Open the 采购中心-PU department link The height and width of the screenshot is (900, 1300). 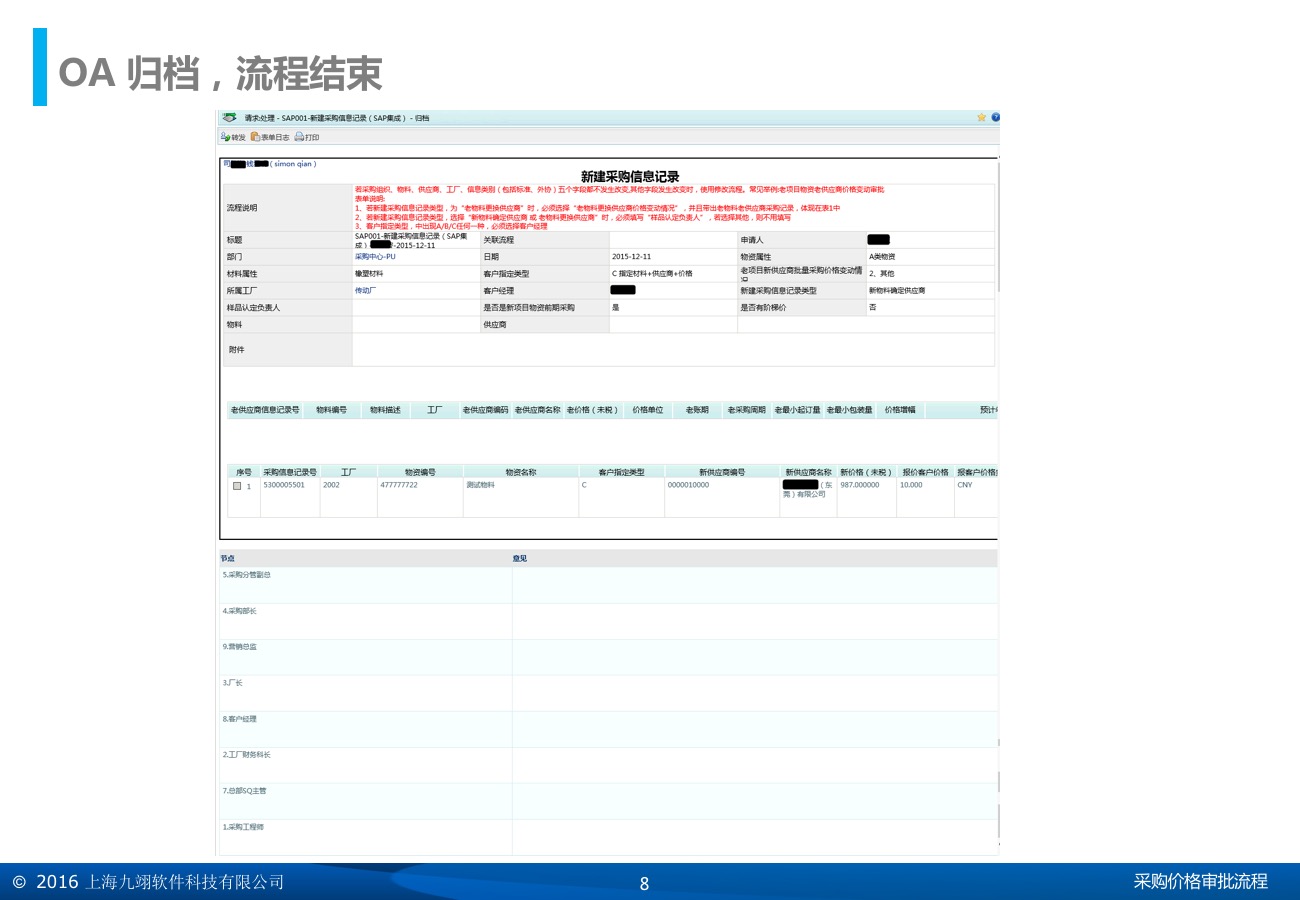tap(375, 257)
